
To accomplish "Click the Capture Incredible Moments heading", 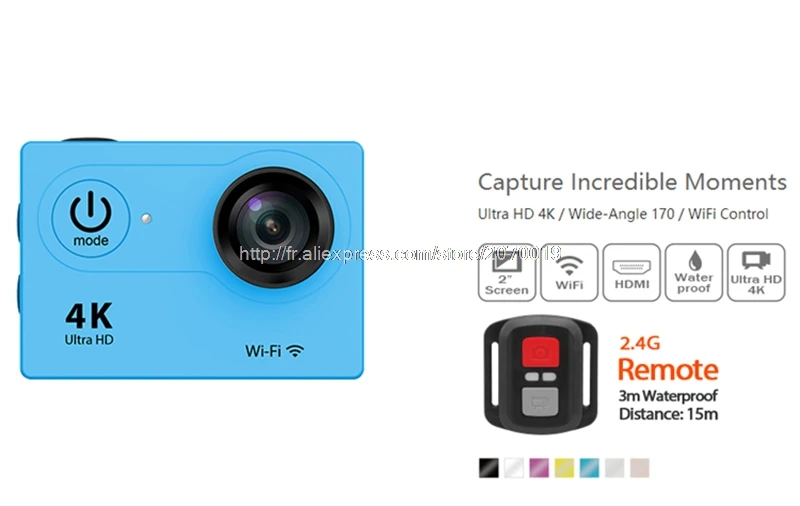I will click(632, 182).
